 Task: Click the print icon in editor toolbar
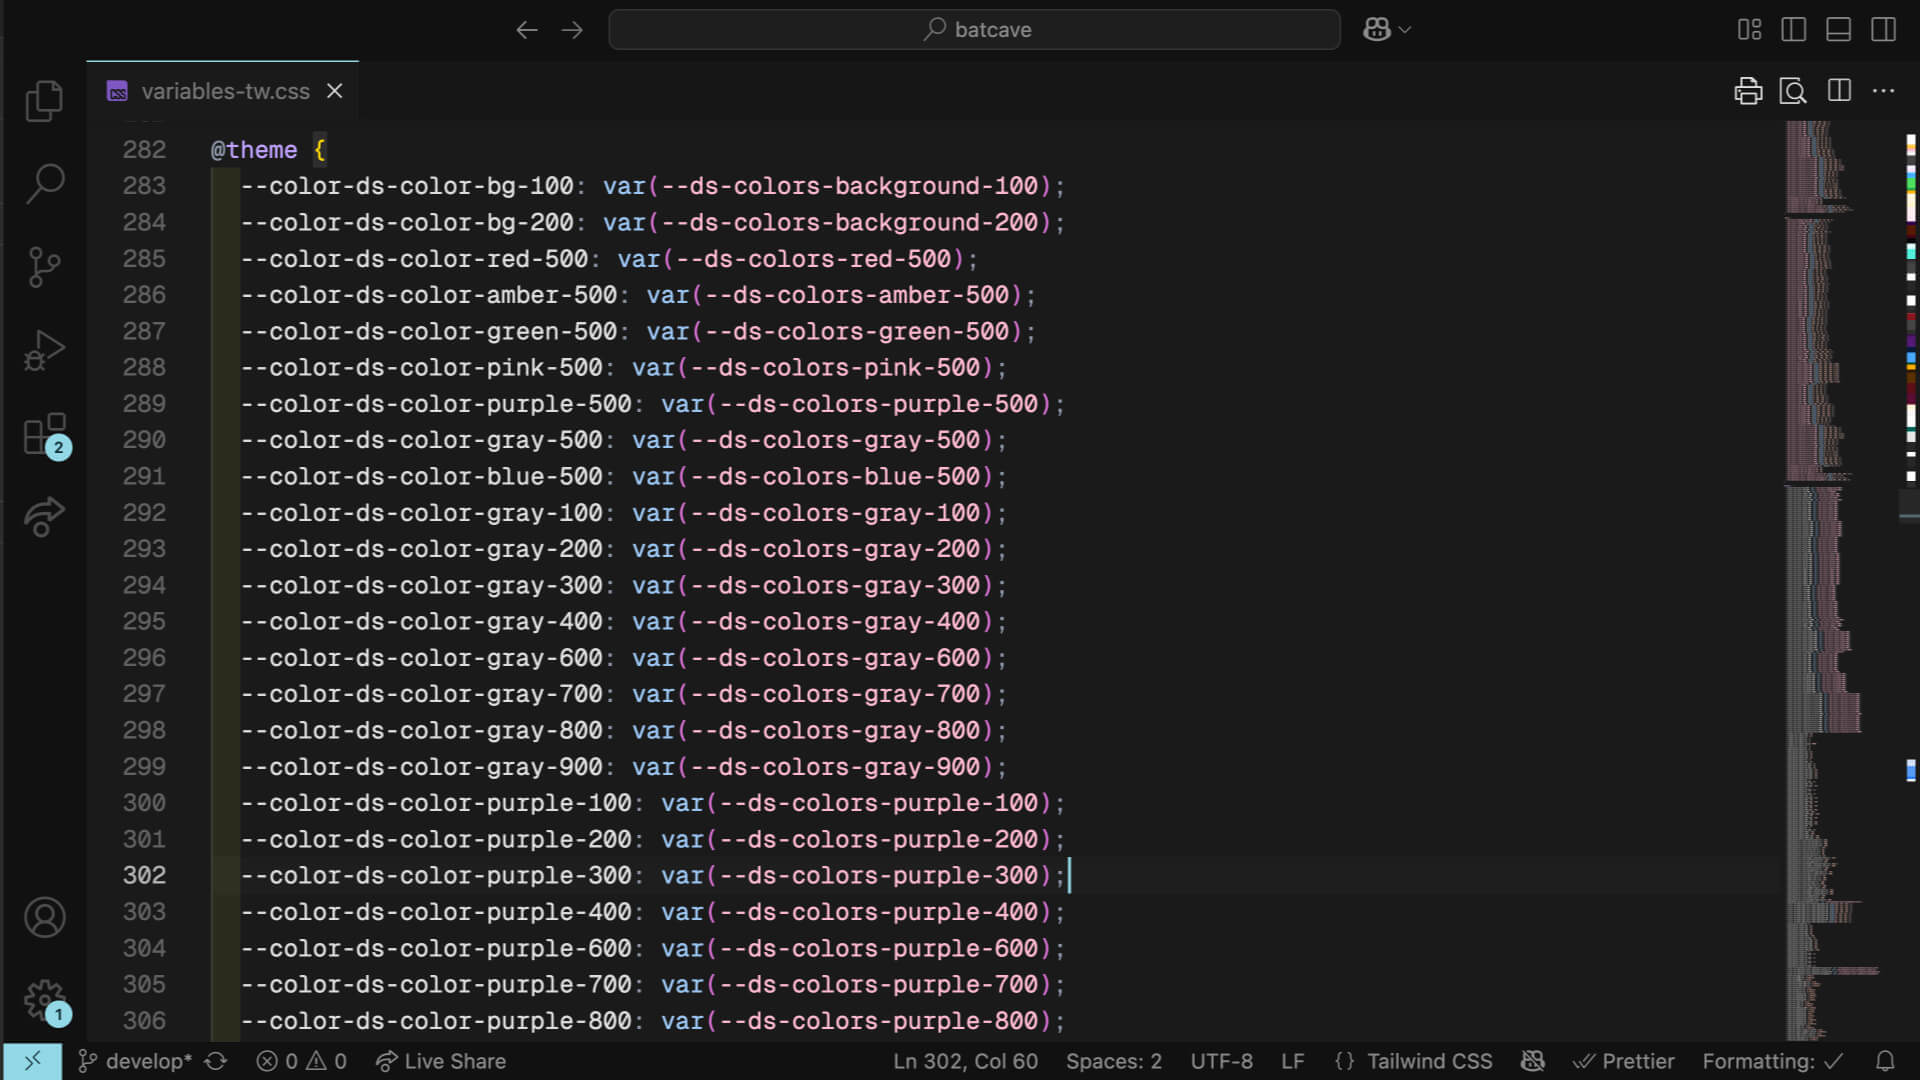(x=1748, y=91)
